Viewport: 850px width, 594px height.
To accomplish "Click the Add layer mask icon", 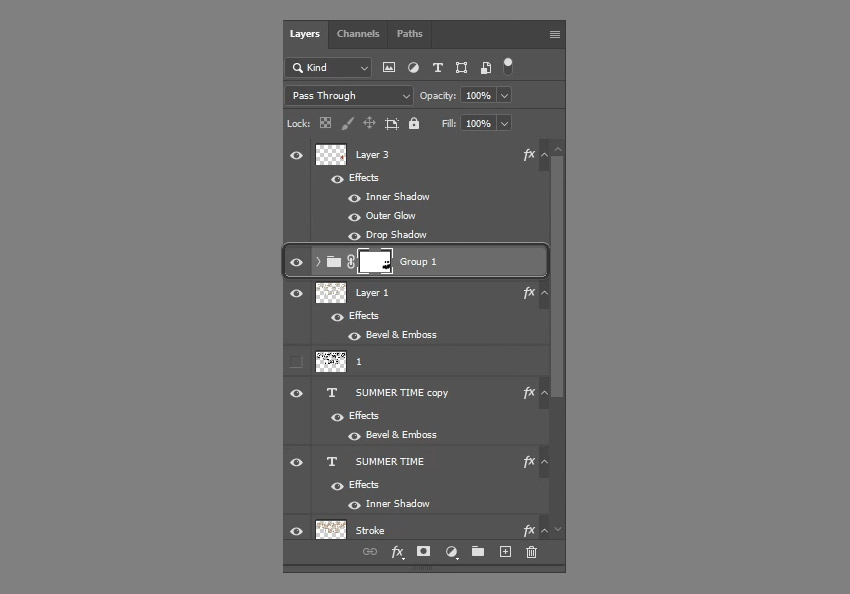I will coord(424,551).
